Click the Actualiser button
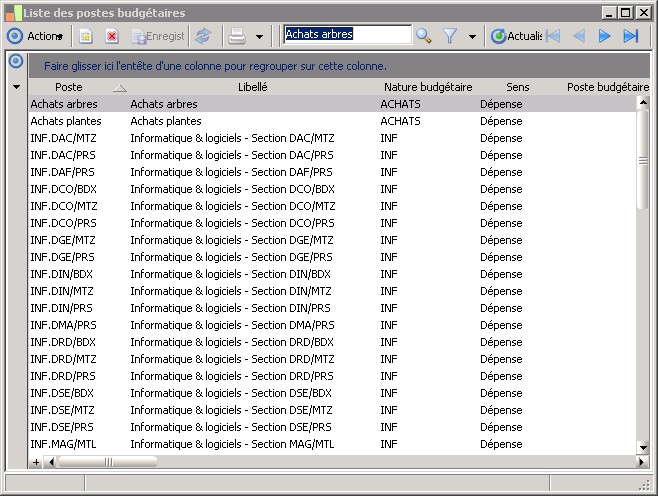 516,36
